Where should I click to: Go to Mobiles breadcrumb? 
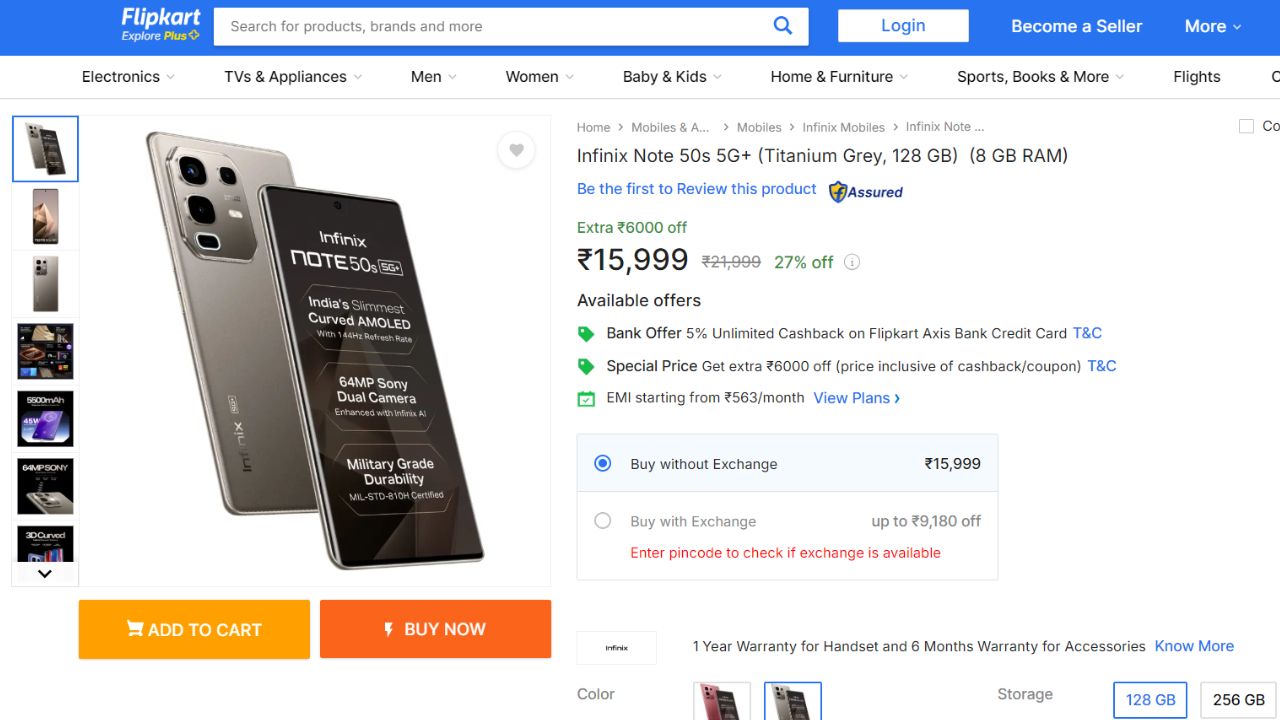click(759, 127)
